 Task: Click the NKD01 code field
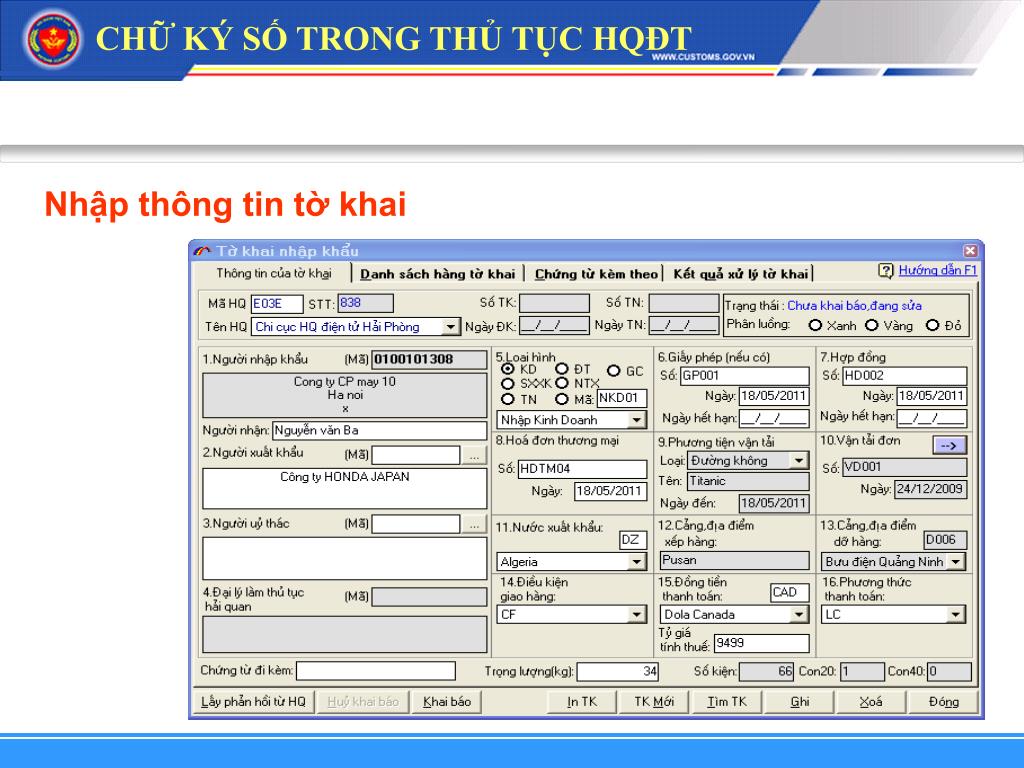622,398
